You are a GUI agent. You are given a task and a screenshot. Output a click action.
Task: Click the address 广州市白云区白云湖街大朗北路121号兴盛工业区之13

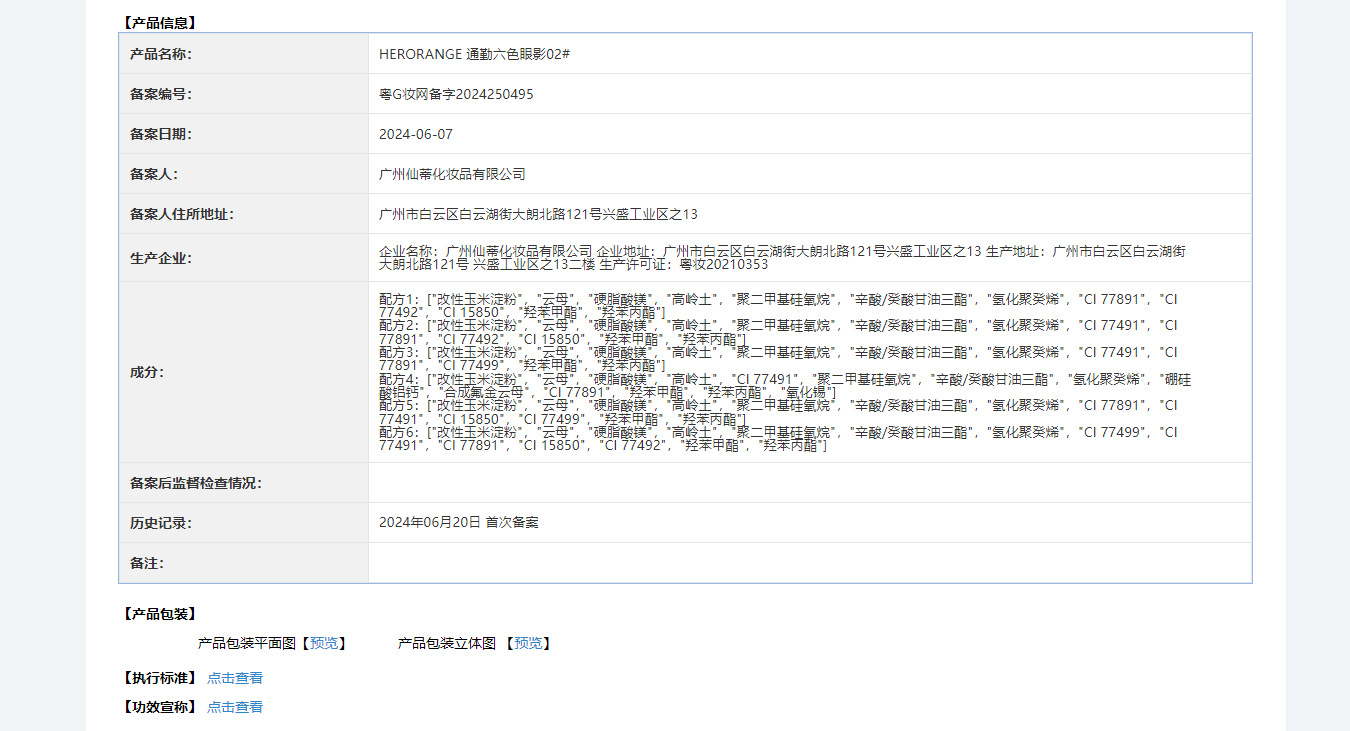pyautogui.click(x=538, y=214)
